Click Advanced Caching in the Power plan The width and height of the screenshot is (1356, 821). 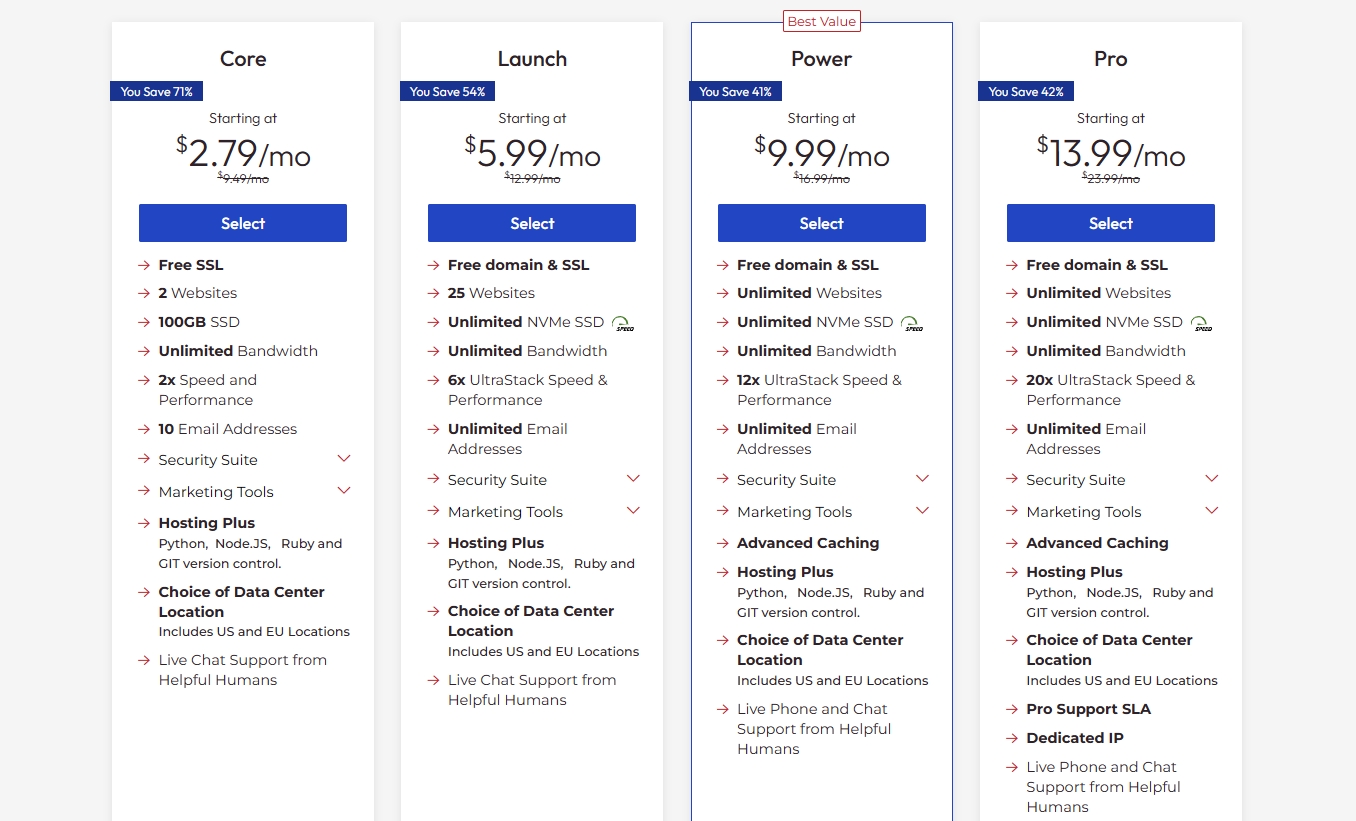click(x=808, y=543)
